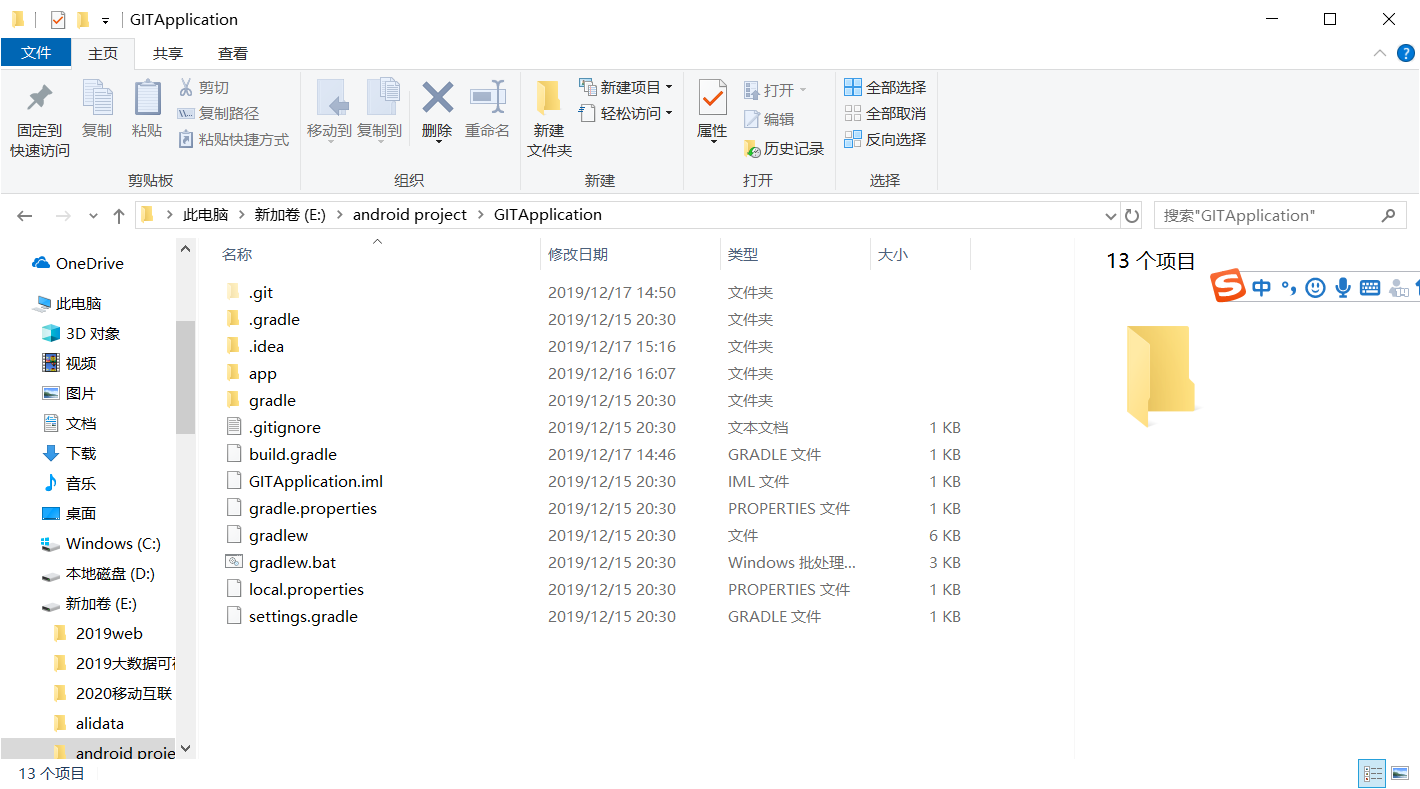The width and height of the screenshot is (1420, 789).
Task: Sort by the Name (名称) column header
Action: click(237, 255)
